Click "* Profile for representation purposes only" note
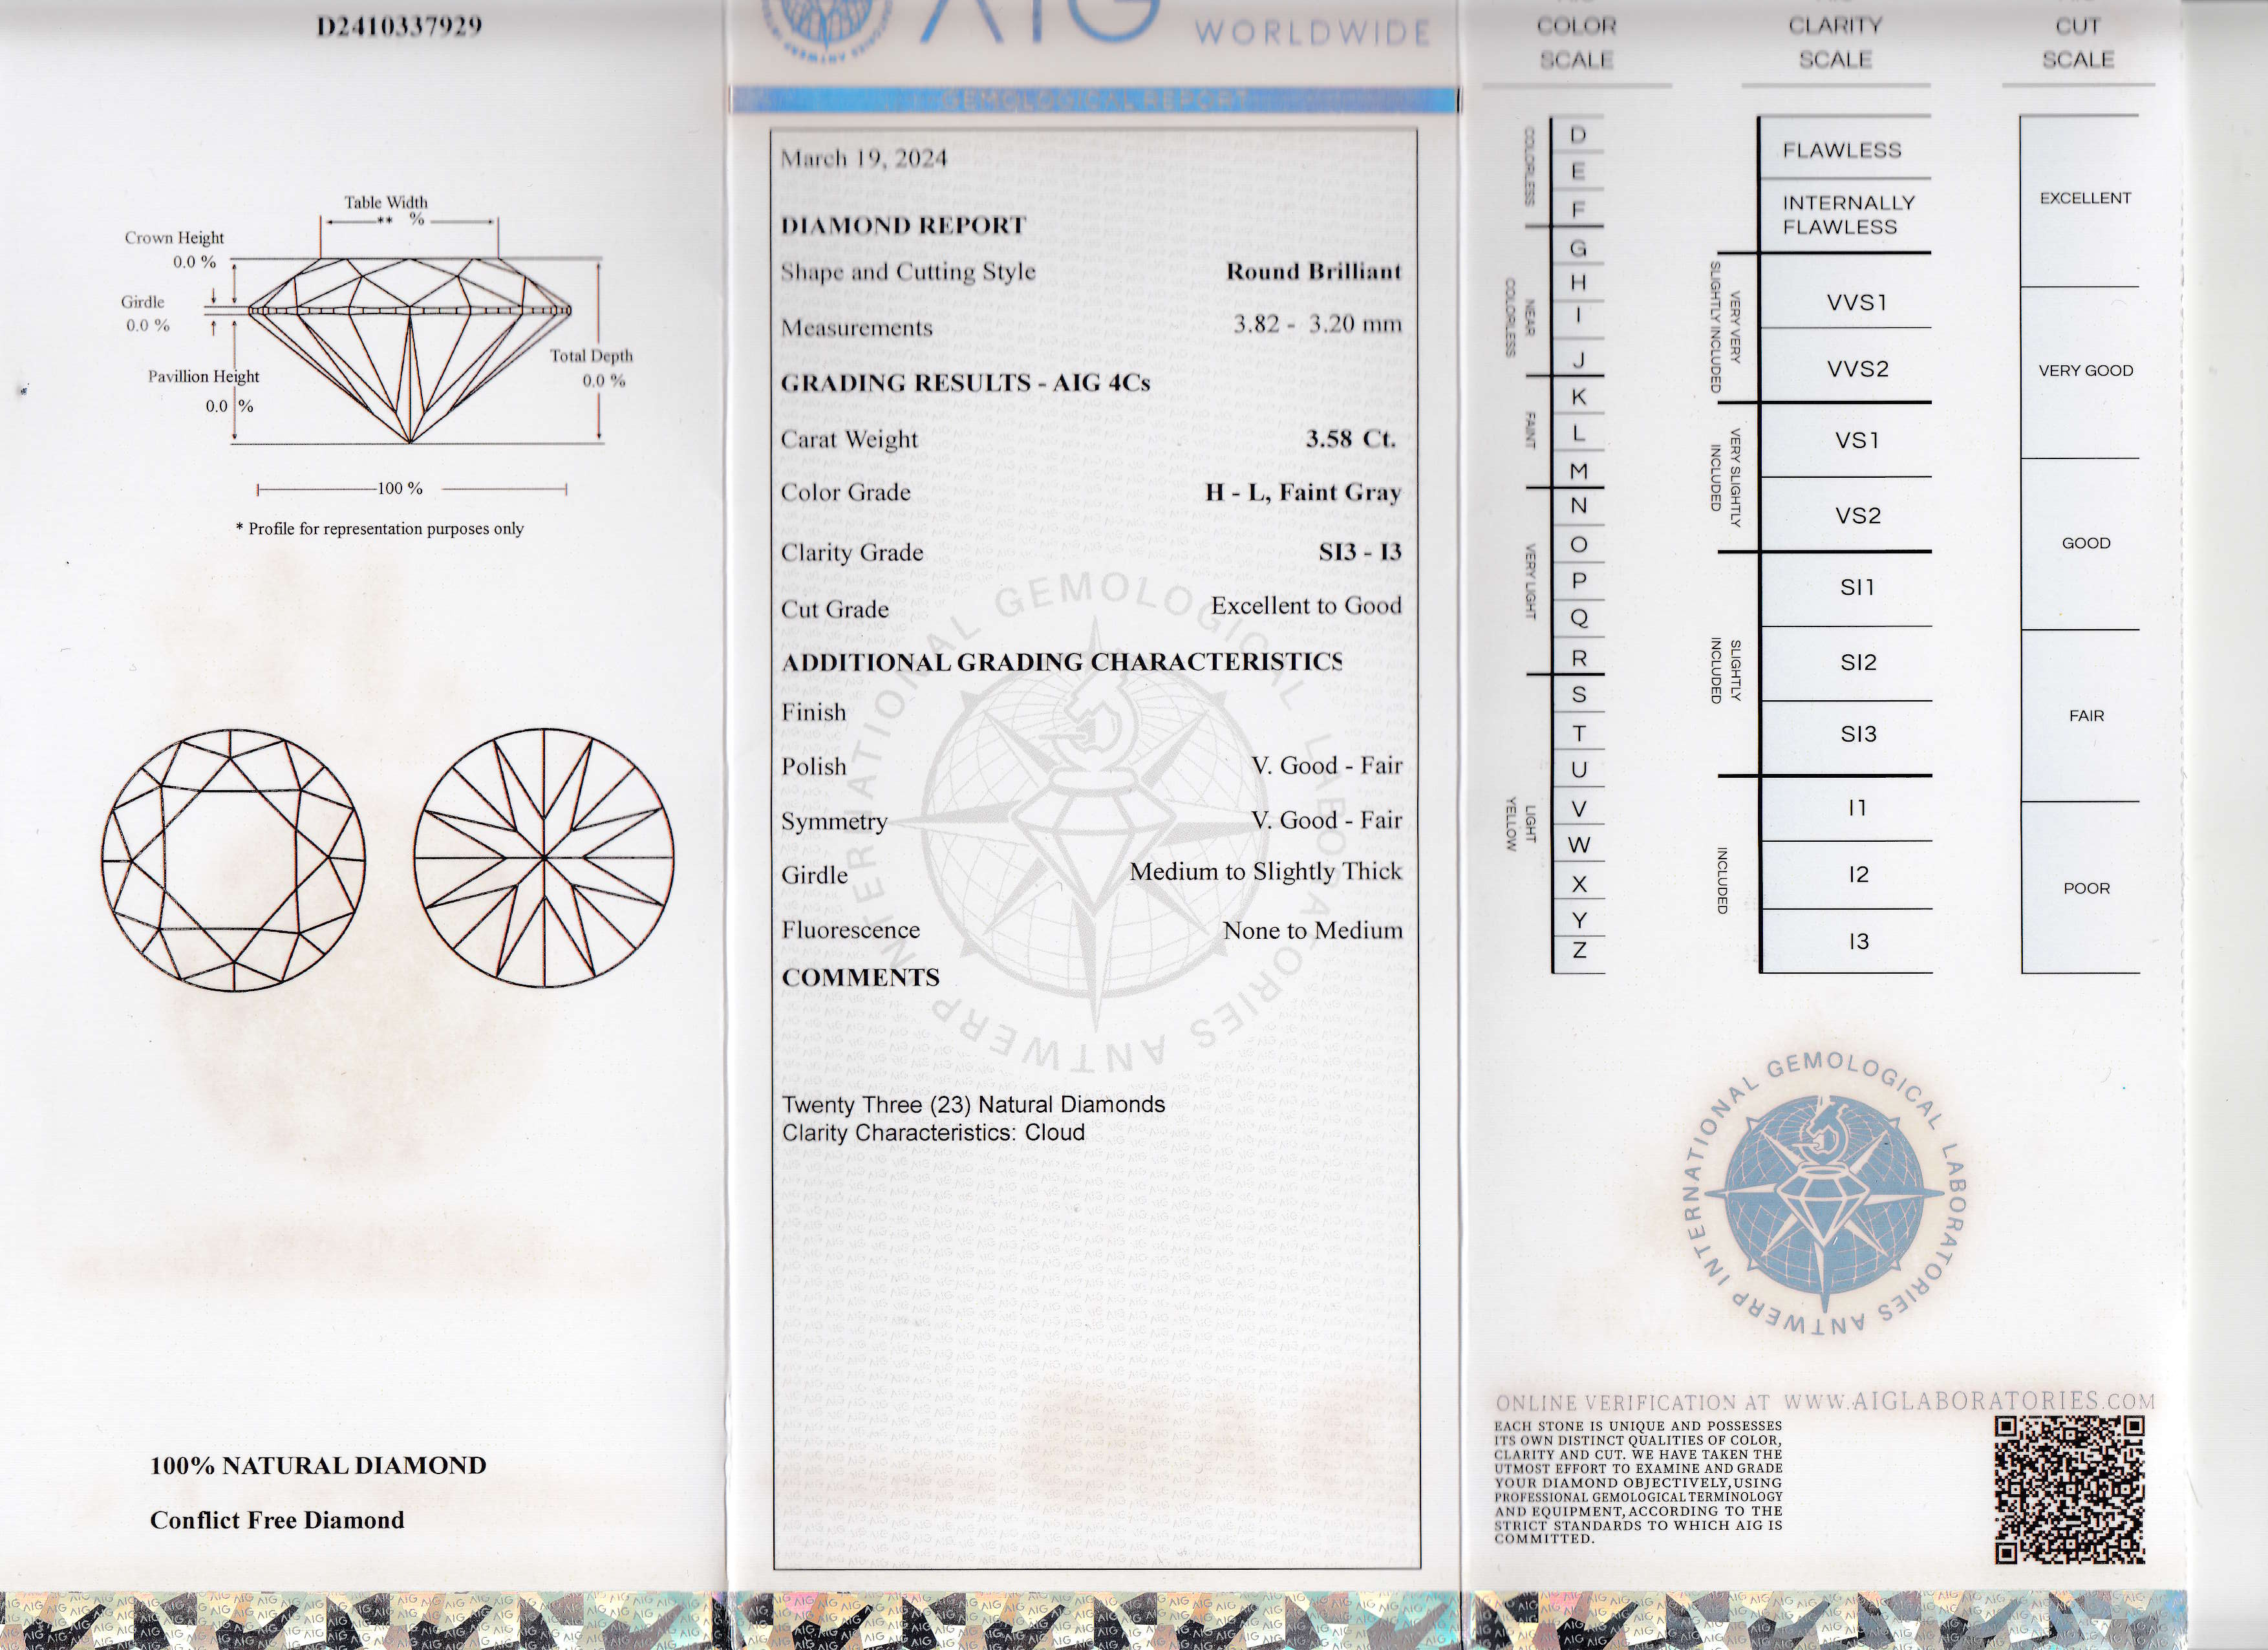Image resolution: width=2268 pixels, height=1650 pixels. coord(380,528)
